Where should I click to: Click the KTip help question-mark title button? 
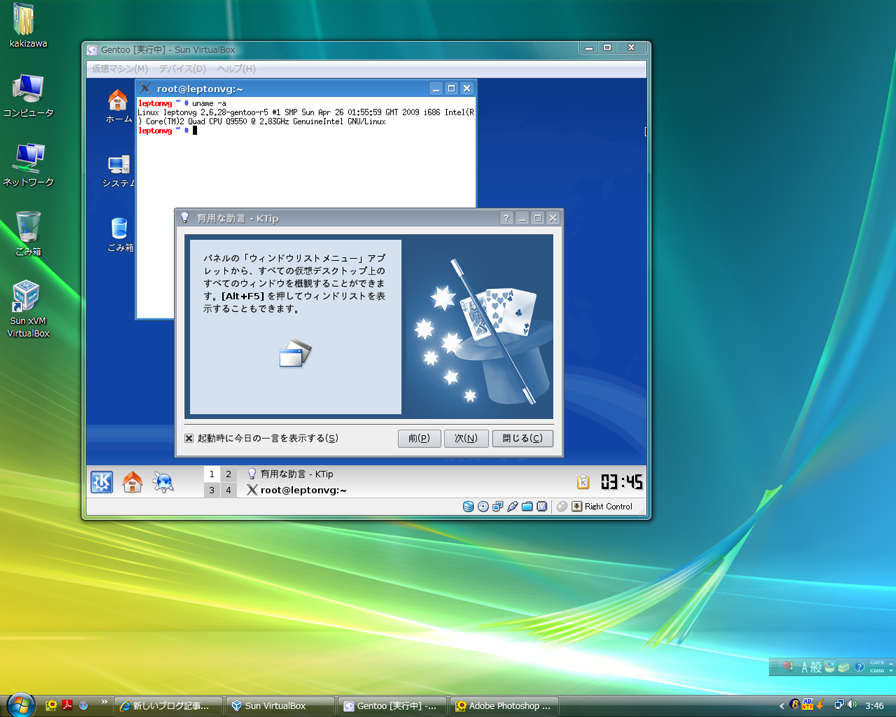coord(506,218)
